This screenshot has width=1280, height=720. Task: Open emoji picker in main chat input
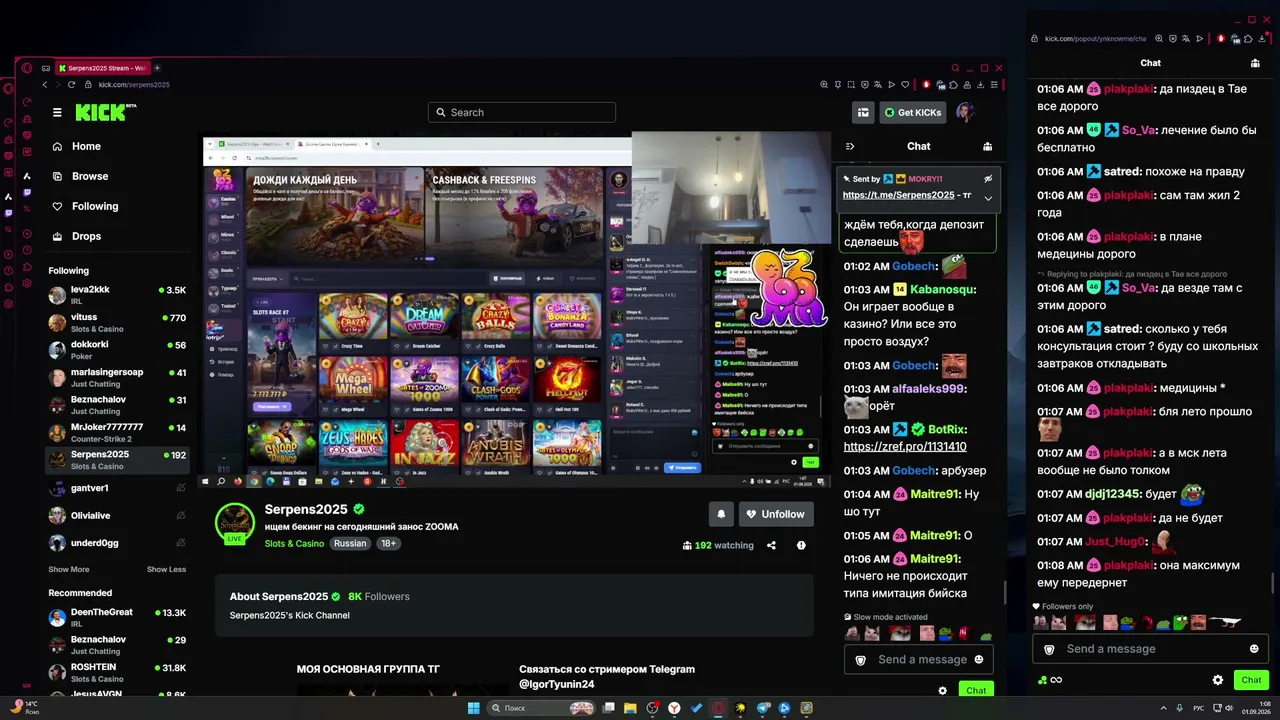(x=978, y=660)
